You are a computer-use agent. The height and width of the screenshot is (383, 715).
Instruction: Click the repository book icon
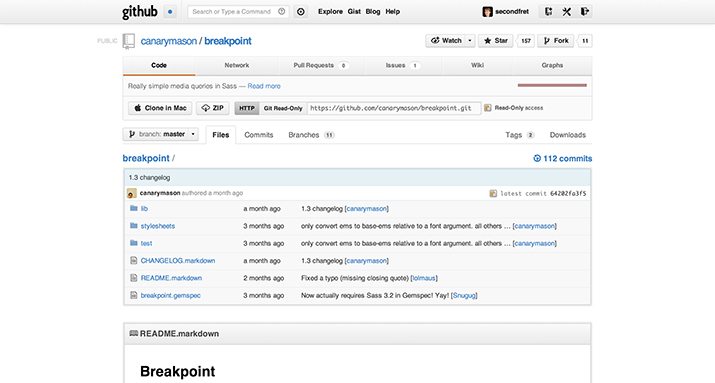click(129, 41)
